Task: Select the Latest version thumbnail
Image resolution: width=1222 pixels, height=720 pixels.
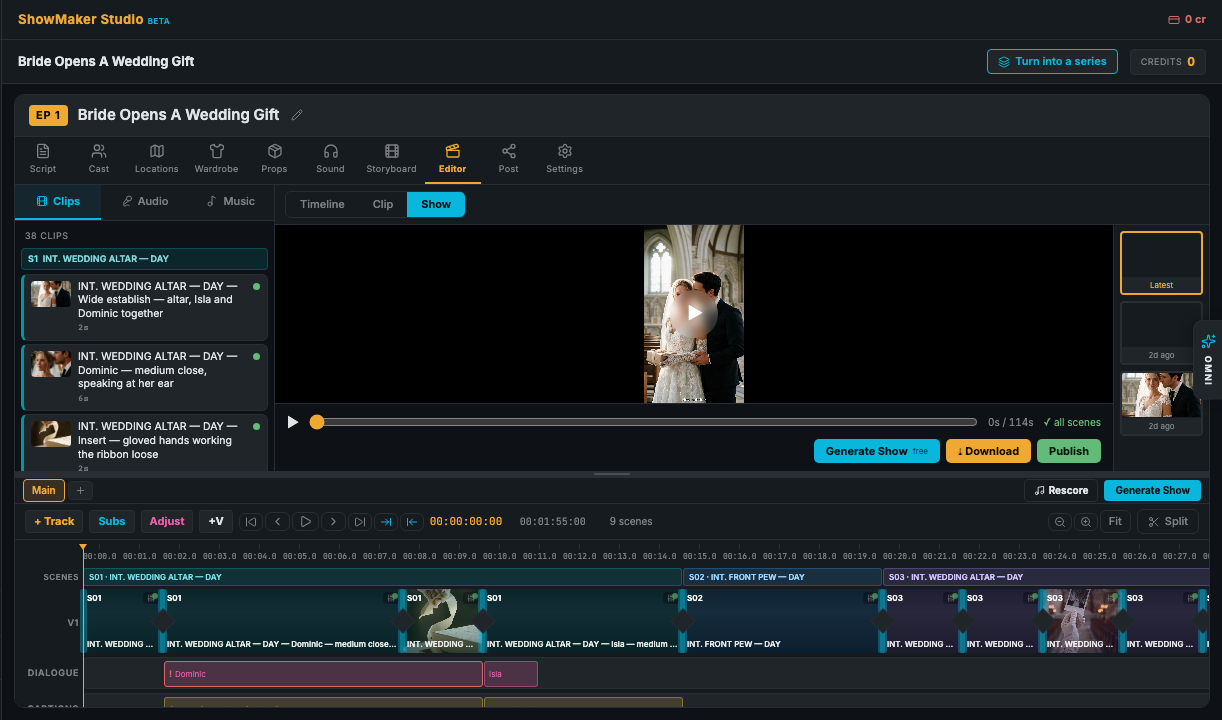Action: coord(1161,263)
